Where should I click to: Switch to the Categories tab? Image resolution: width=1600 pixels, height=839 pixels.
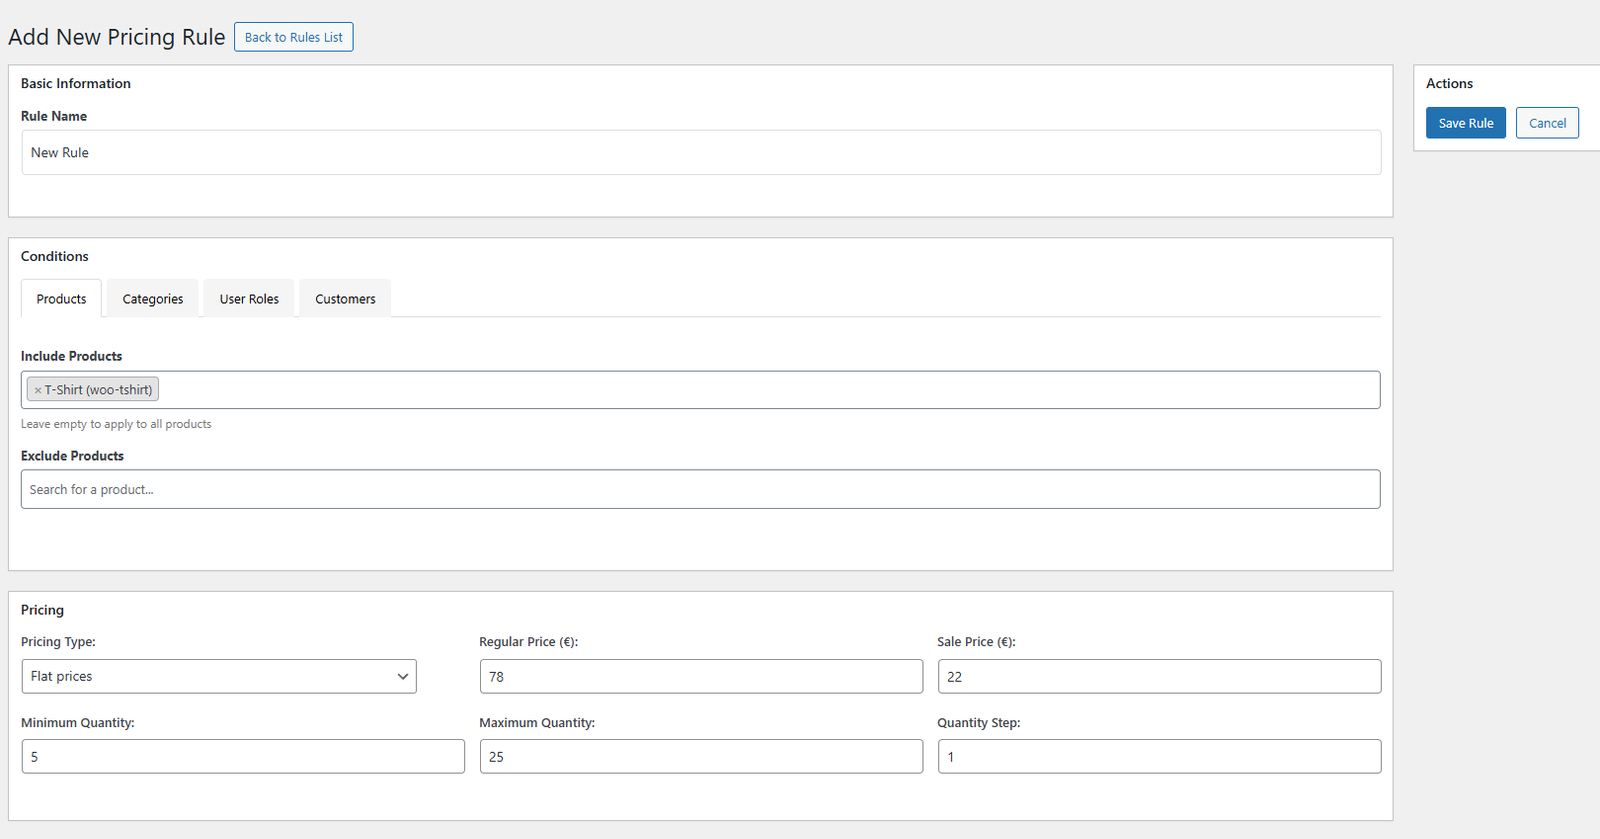[x=153, y=299]
